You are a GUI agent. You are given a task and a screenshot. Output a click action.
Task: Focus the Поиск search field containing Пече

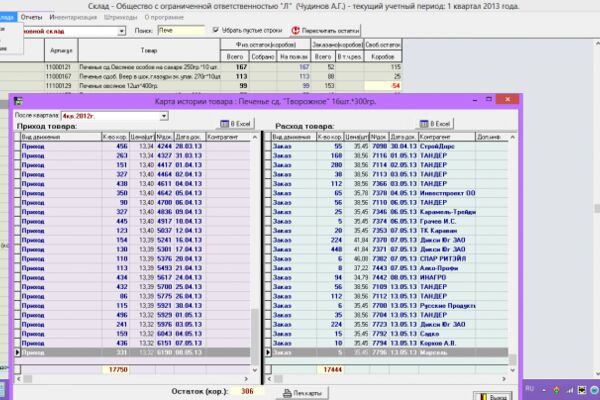point(181,30)
